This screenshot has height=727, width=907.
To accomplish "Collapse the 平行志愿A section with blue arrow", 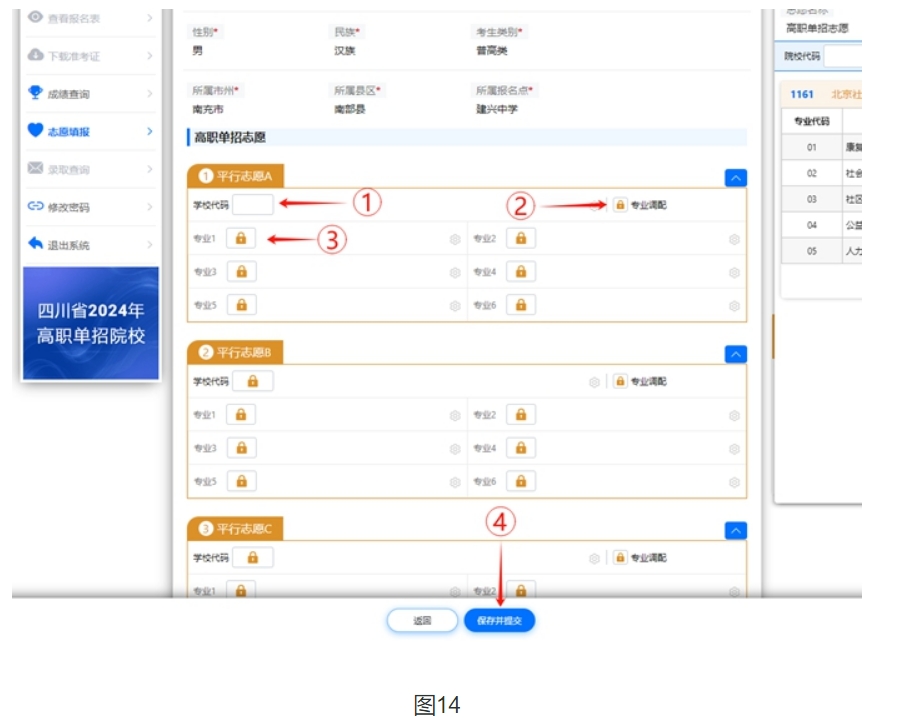I will pyautogui.click(x=735, y=178).
